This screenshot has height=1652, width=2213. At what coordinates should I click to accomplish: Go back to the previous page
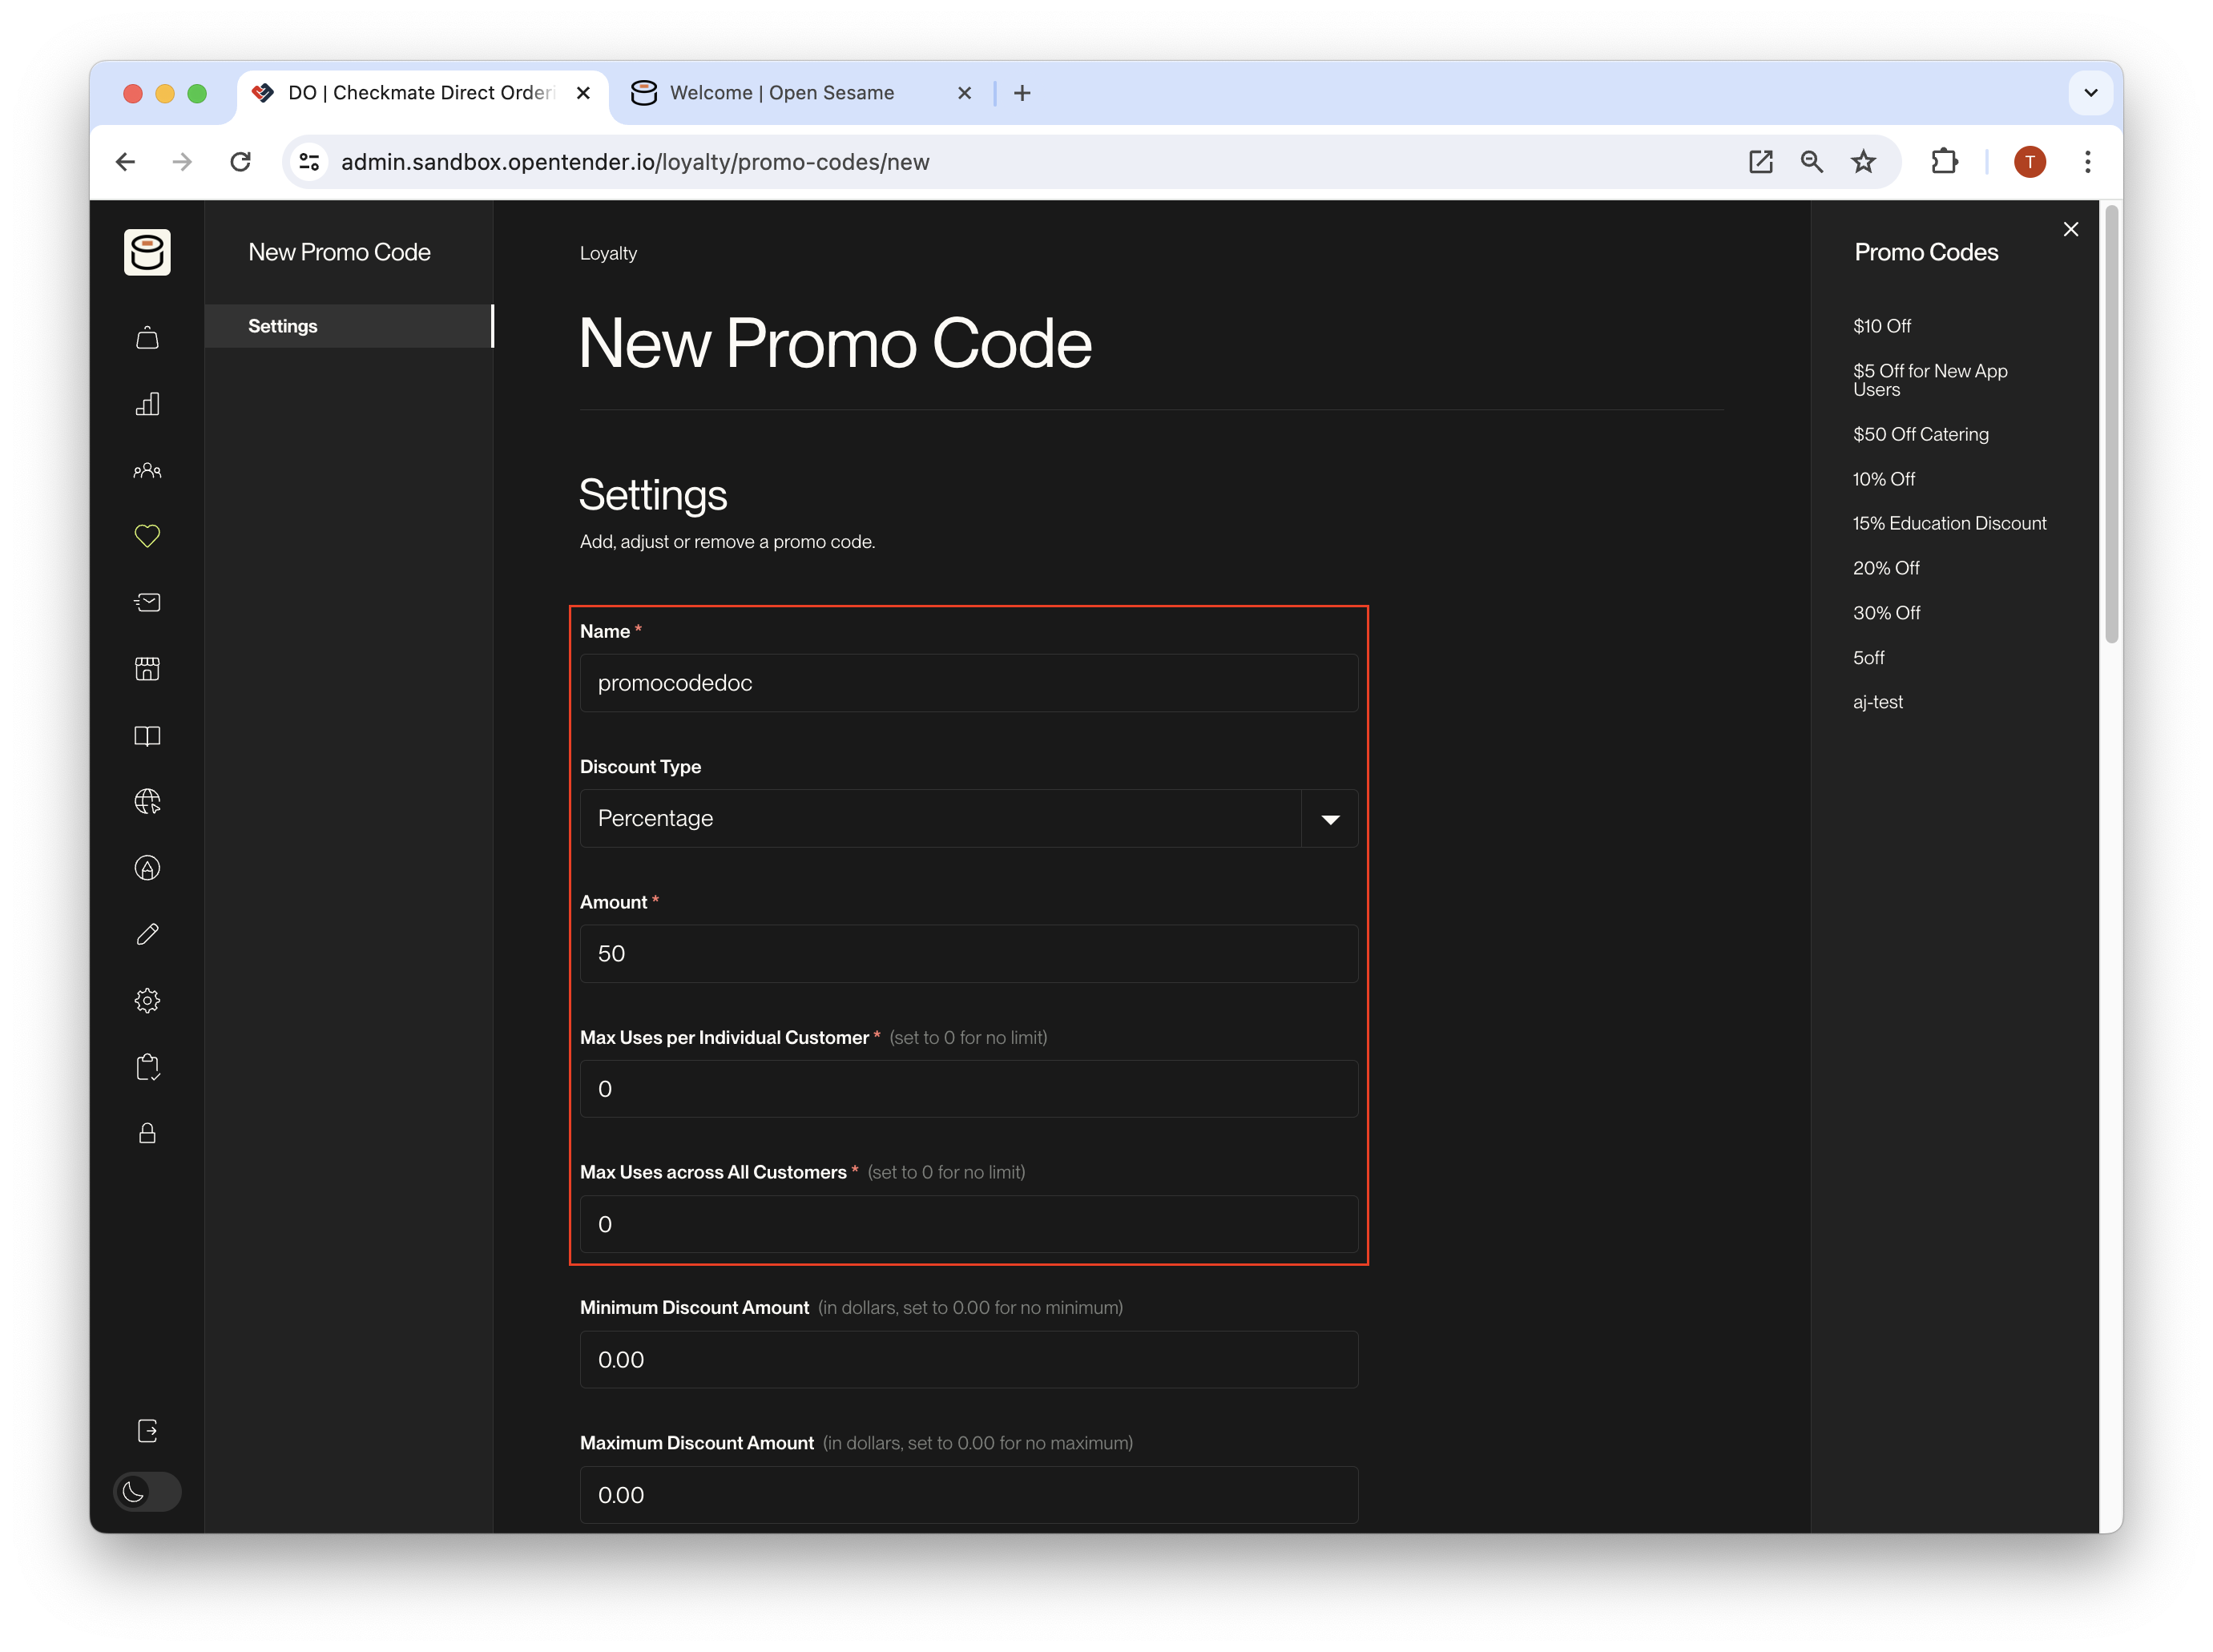pyautogui.click(x=125, y=162)
